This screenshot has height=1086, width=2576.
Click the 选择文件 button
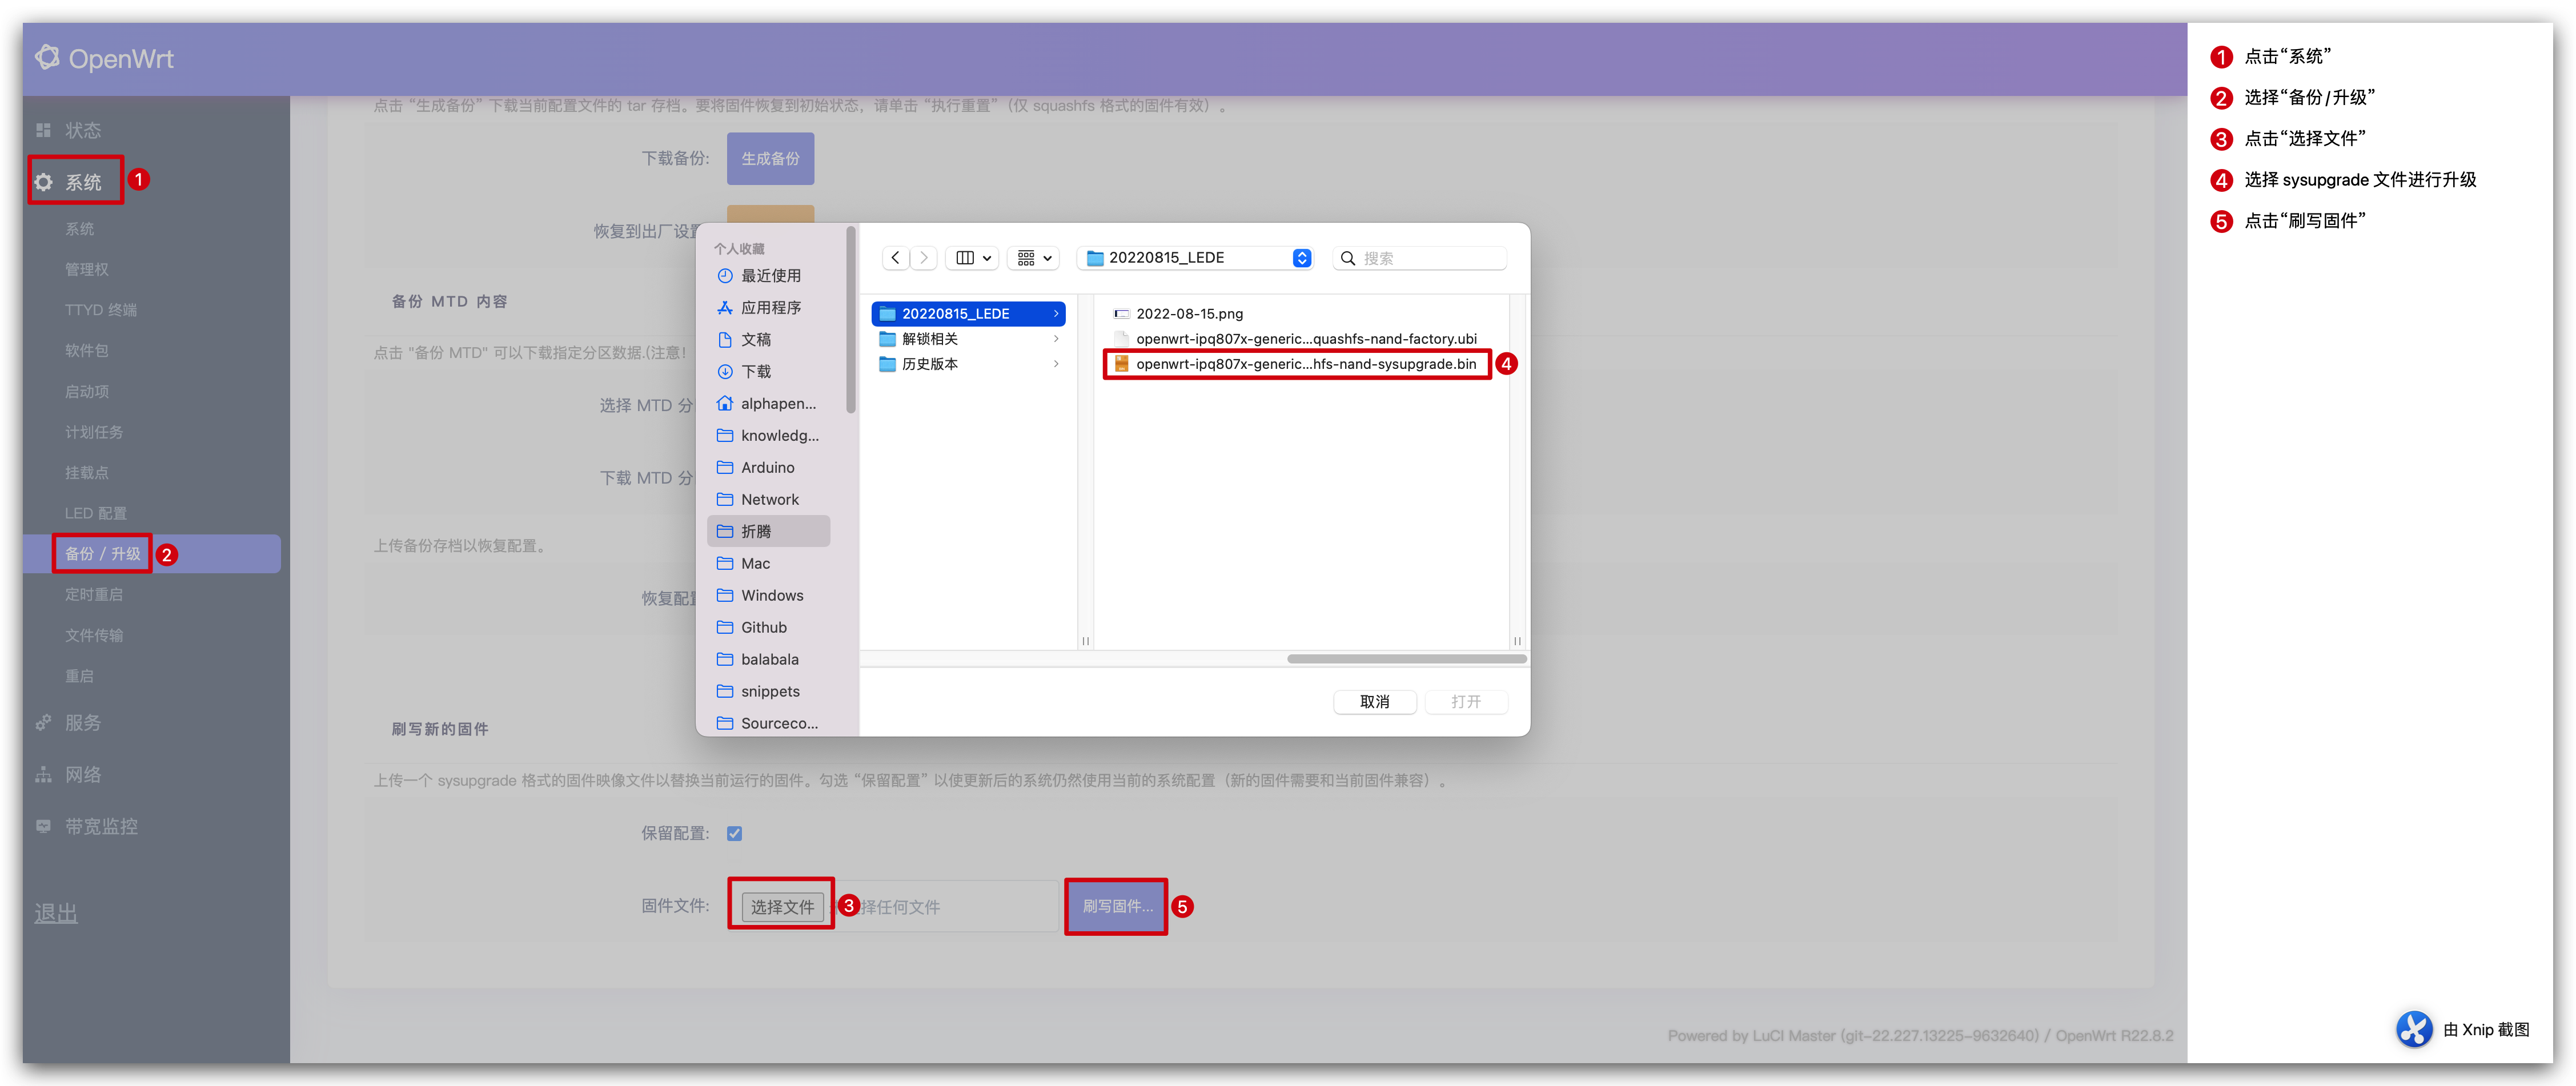point(782,907)
